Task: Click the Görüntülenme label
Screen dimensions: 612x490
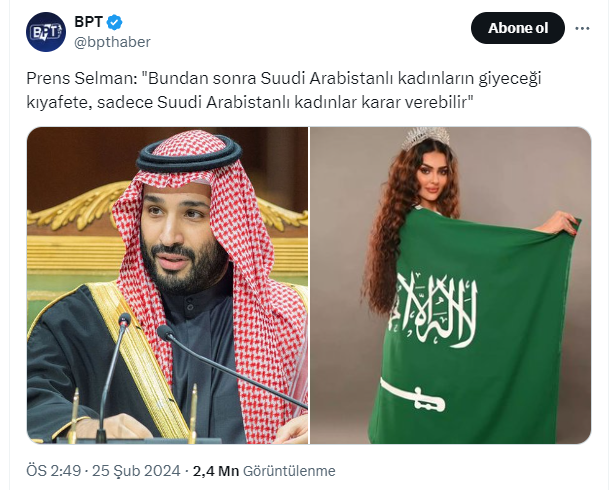Action: (289, 471)
